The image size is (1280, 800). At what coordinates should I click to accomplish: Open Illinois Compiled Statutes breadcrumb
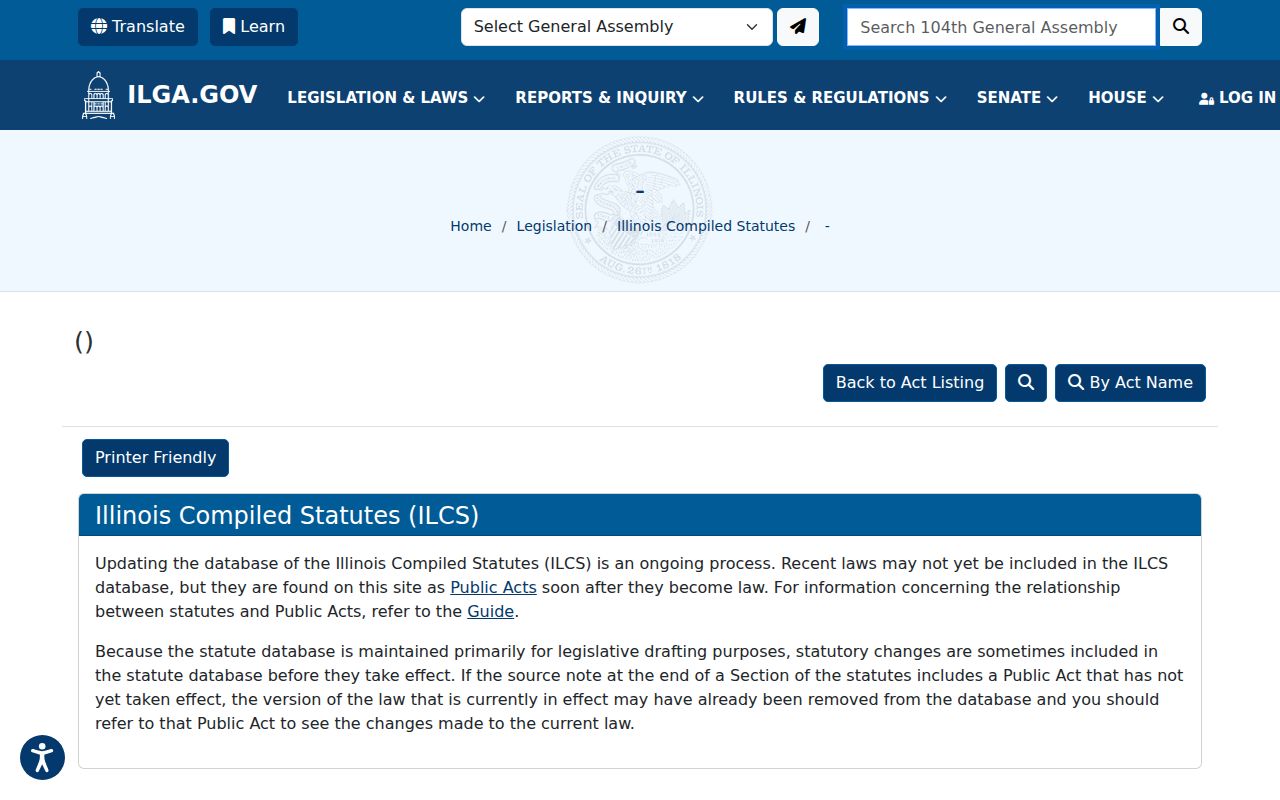pyautogui.click(x=706, y=226)
